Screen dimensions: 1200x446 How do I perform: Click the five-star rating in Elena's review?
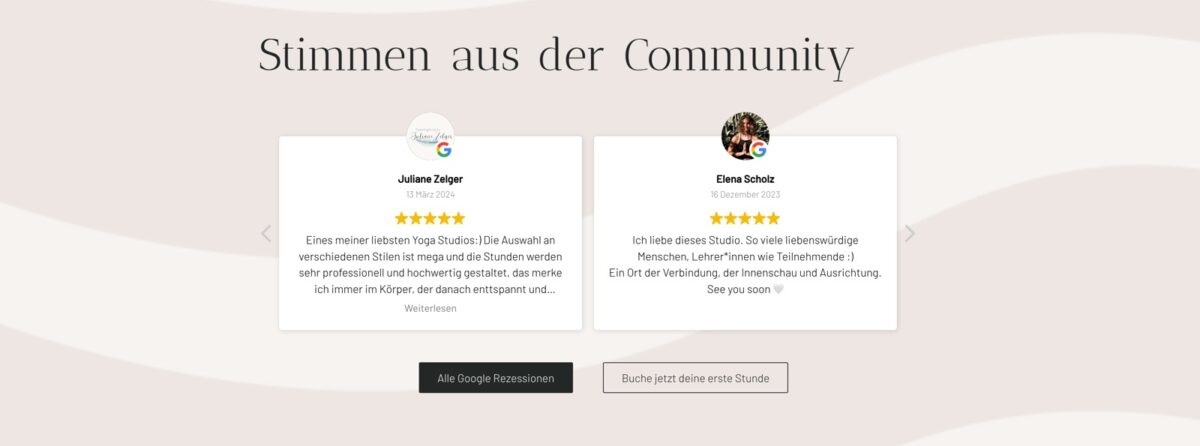coord(745,218)
